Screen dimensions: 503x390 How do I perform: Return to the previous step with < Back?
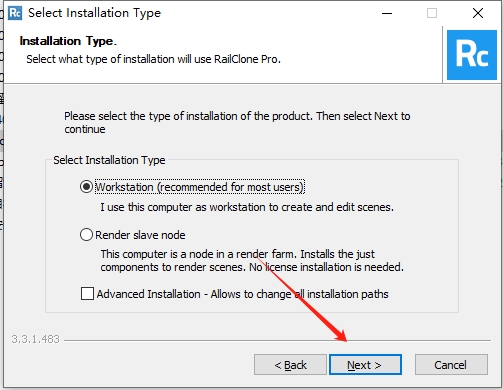(290, 365)
